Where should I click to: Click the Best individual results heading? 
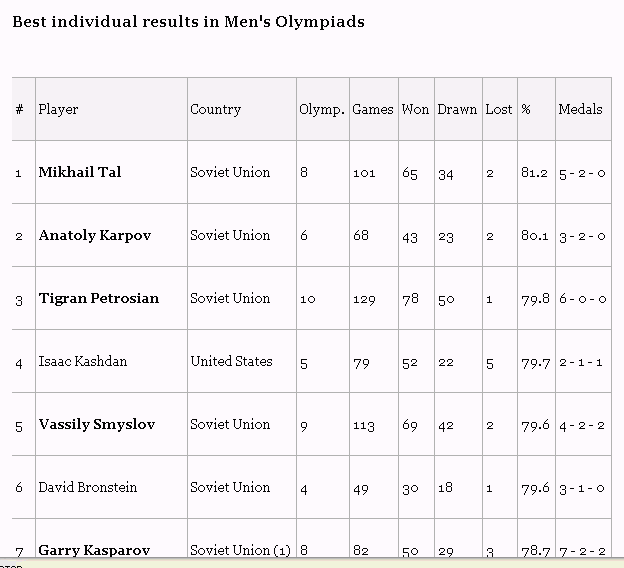188,22
